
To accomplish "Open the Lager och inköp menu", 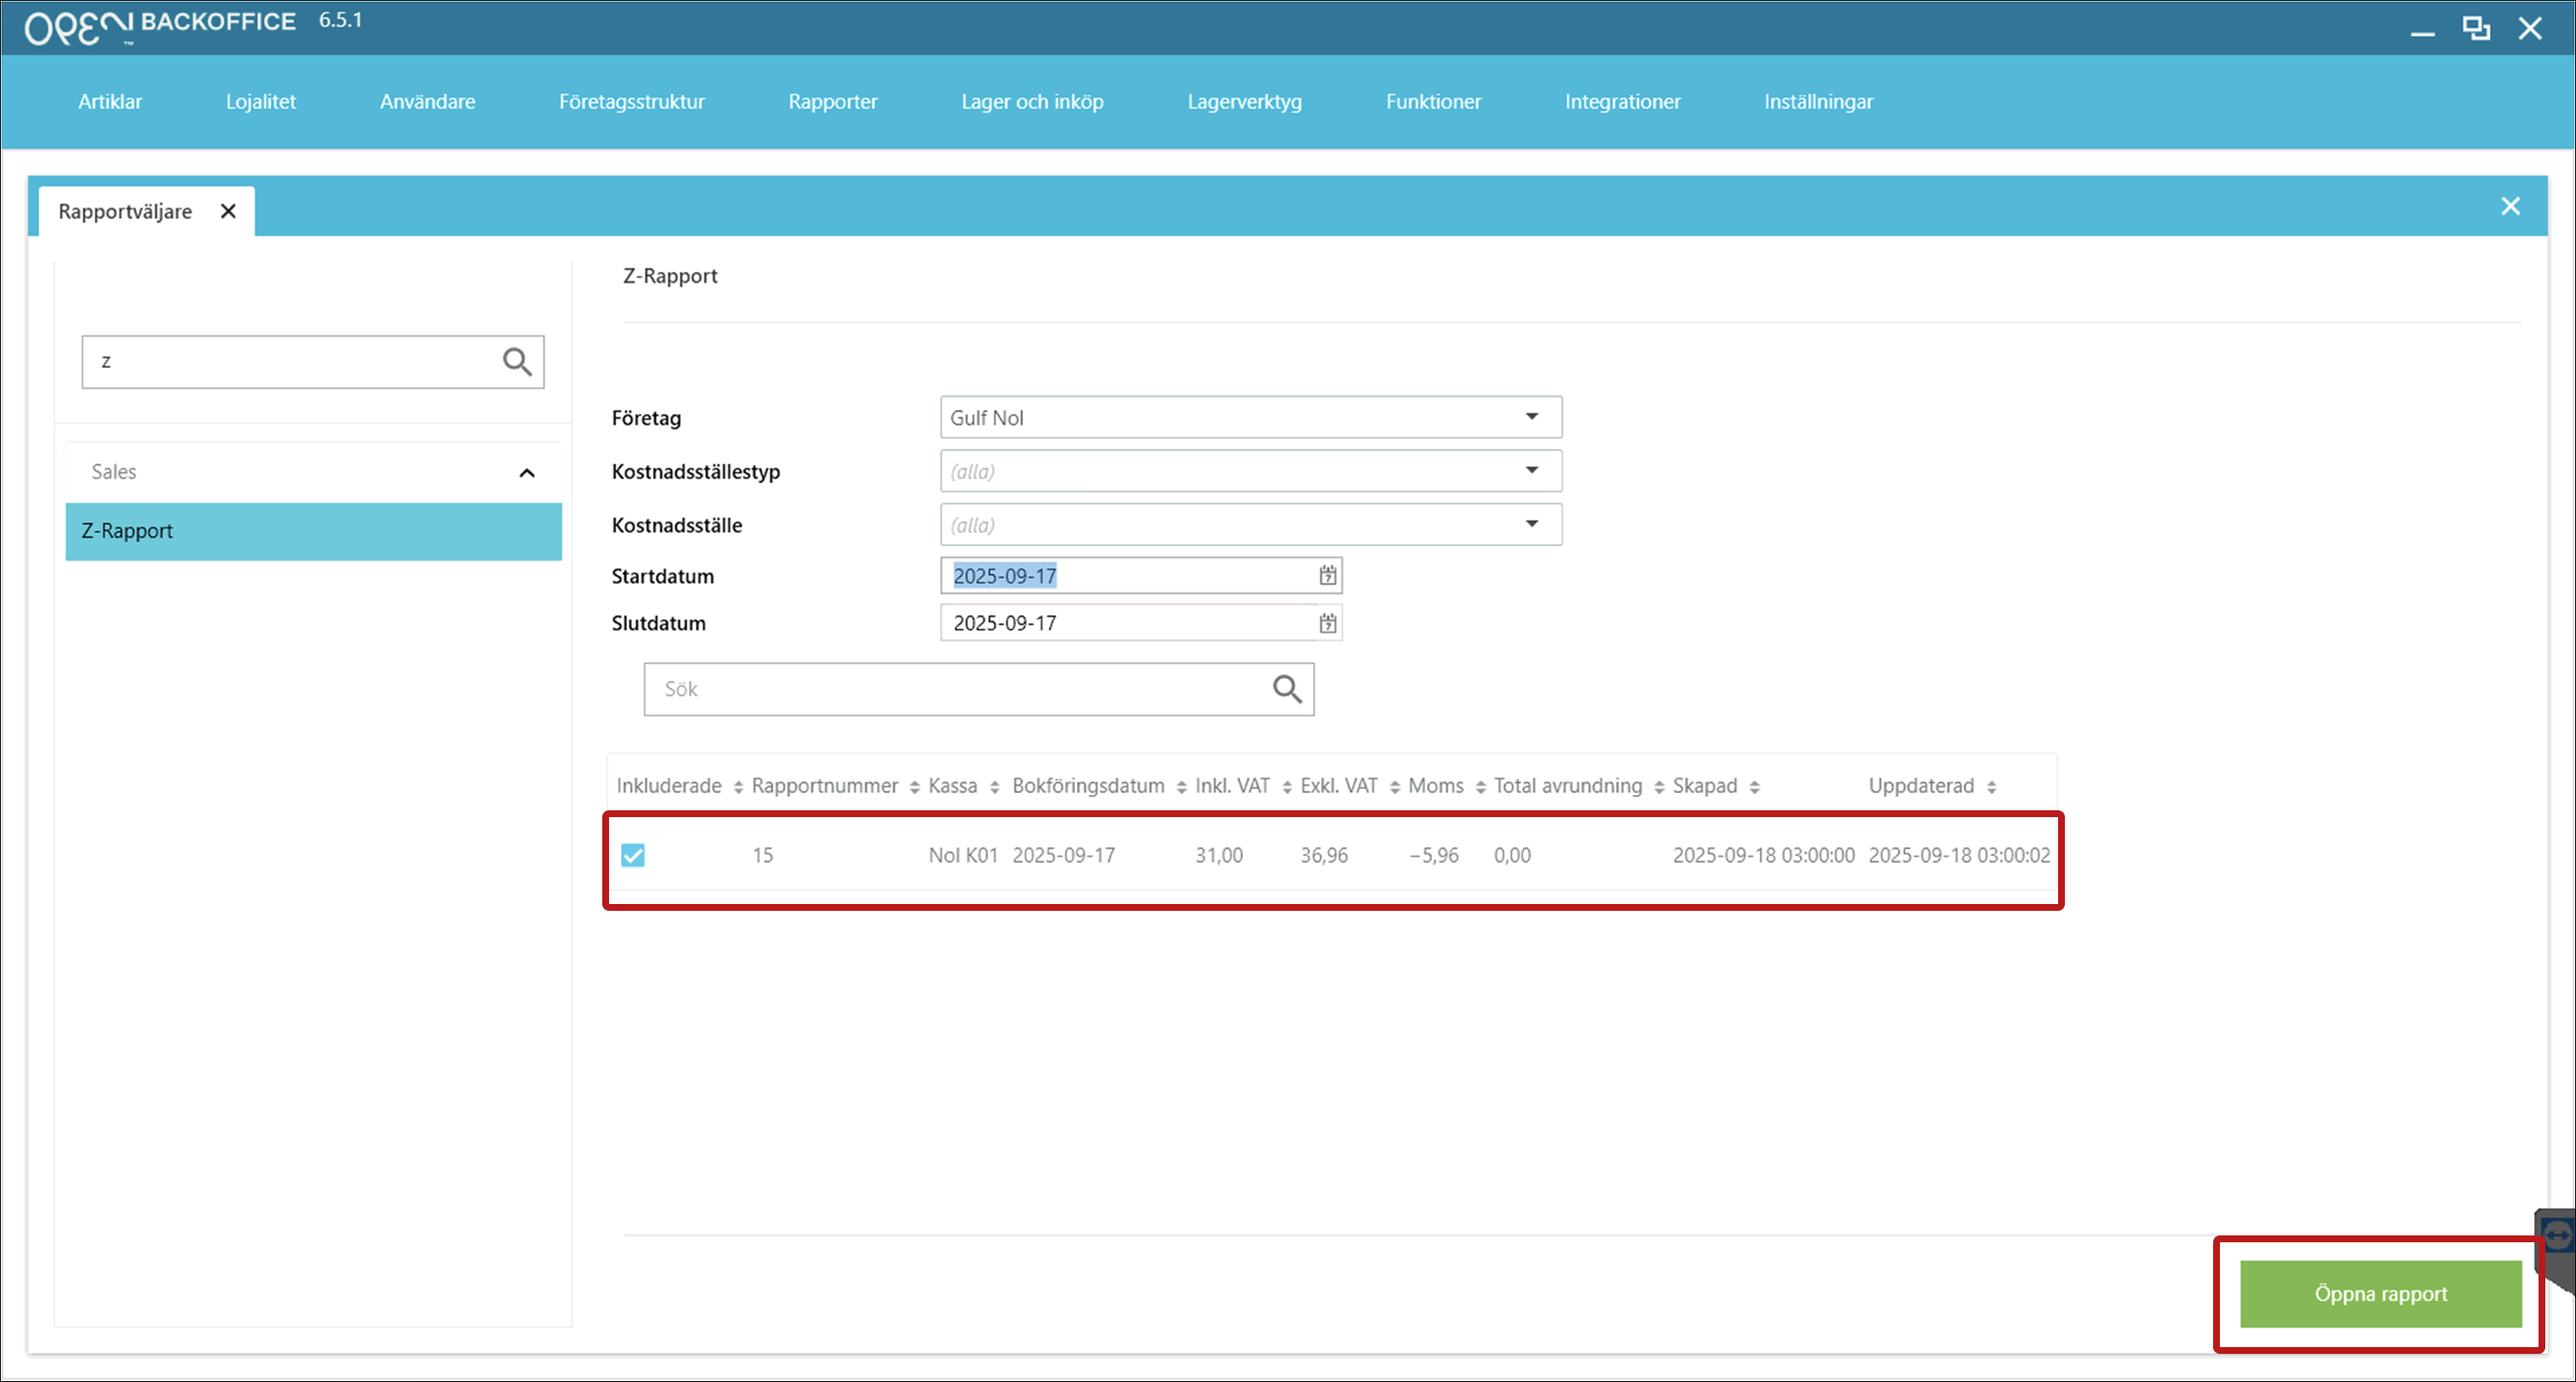I will (x=1032, y=101).
